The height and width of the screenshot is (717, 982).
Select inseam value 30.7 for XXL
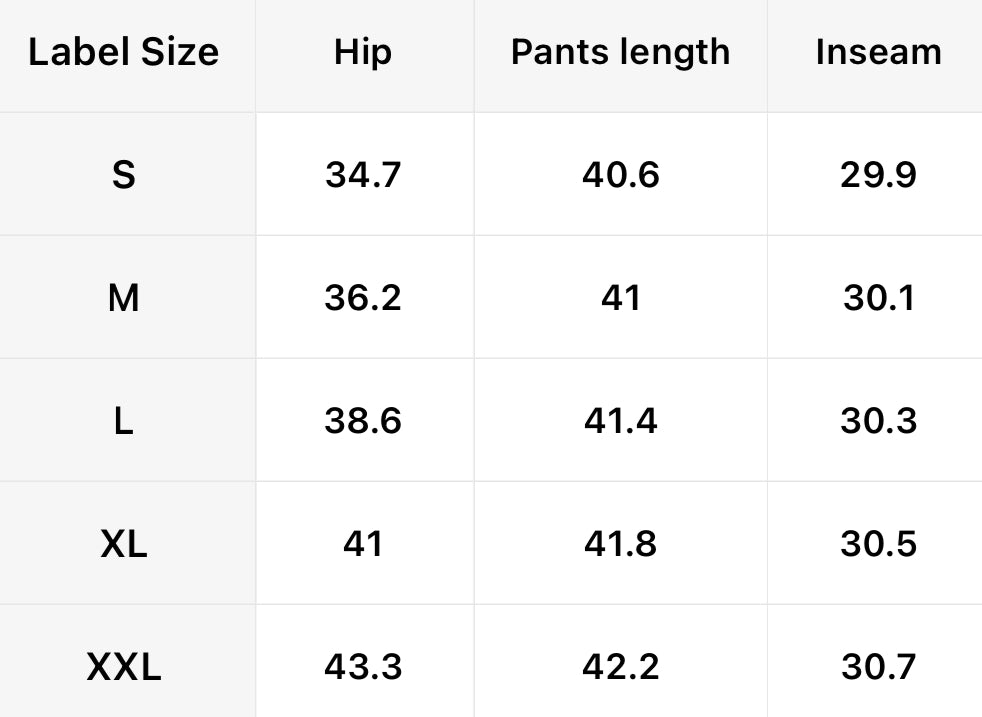click(x=878, y=667)
